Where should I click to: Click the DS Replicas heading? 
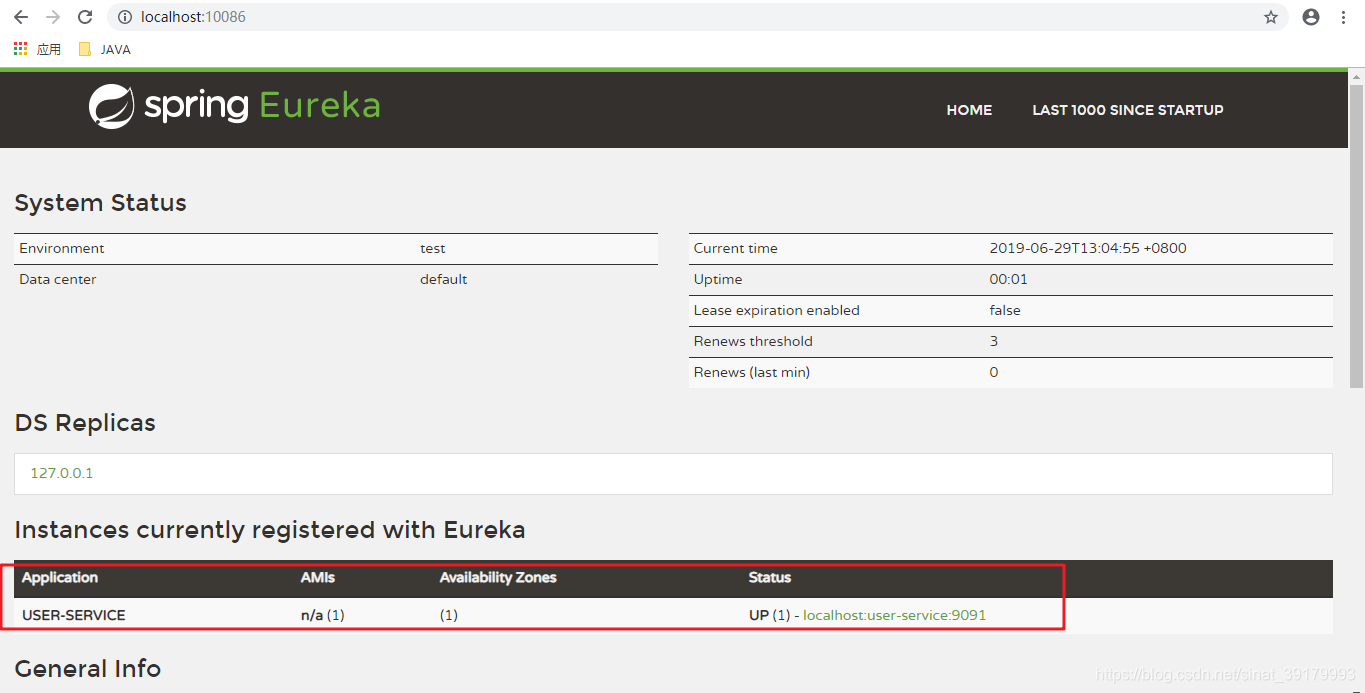(x=85, y=423)
